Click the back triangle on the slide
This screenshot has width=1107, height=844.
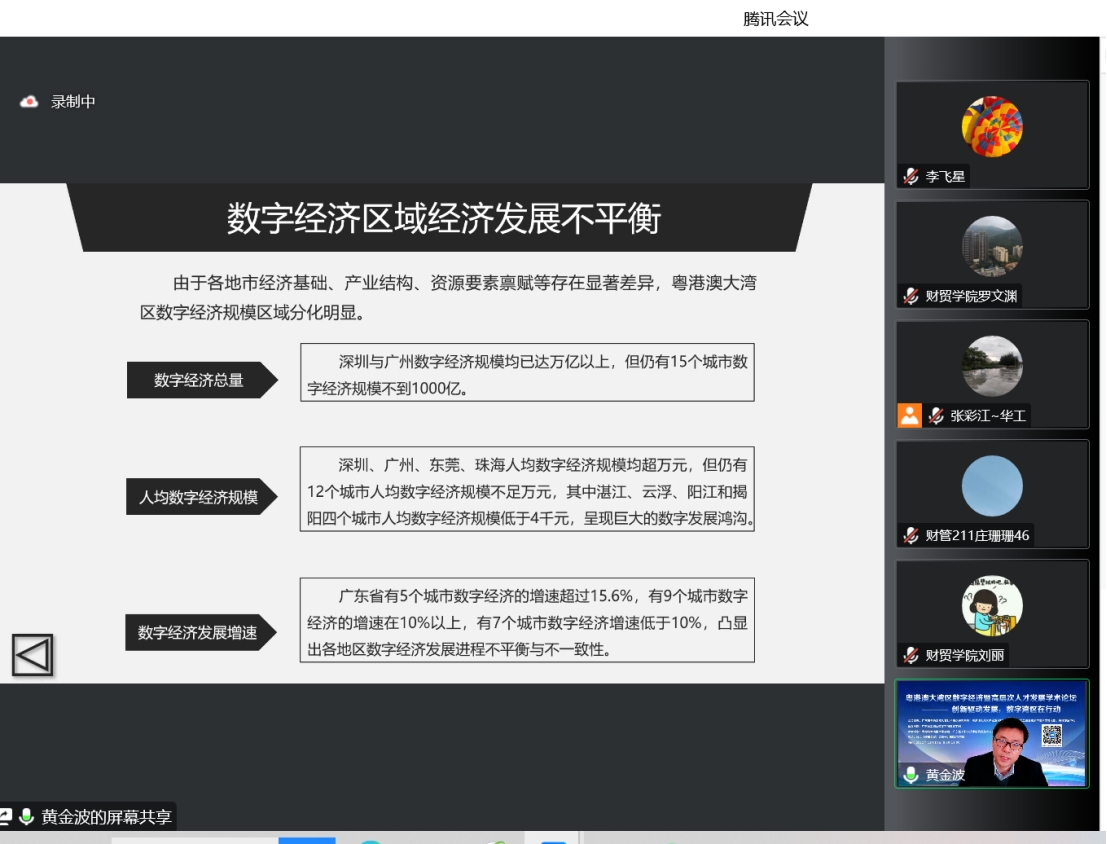(x=32, y=656)
